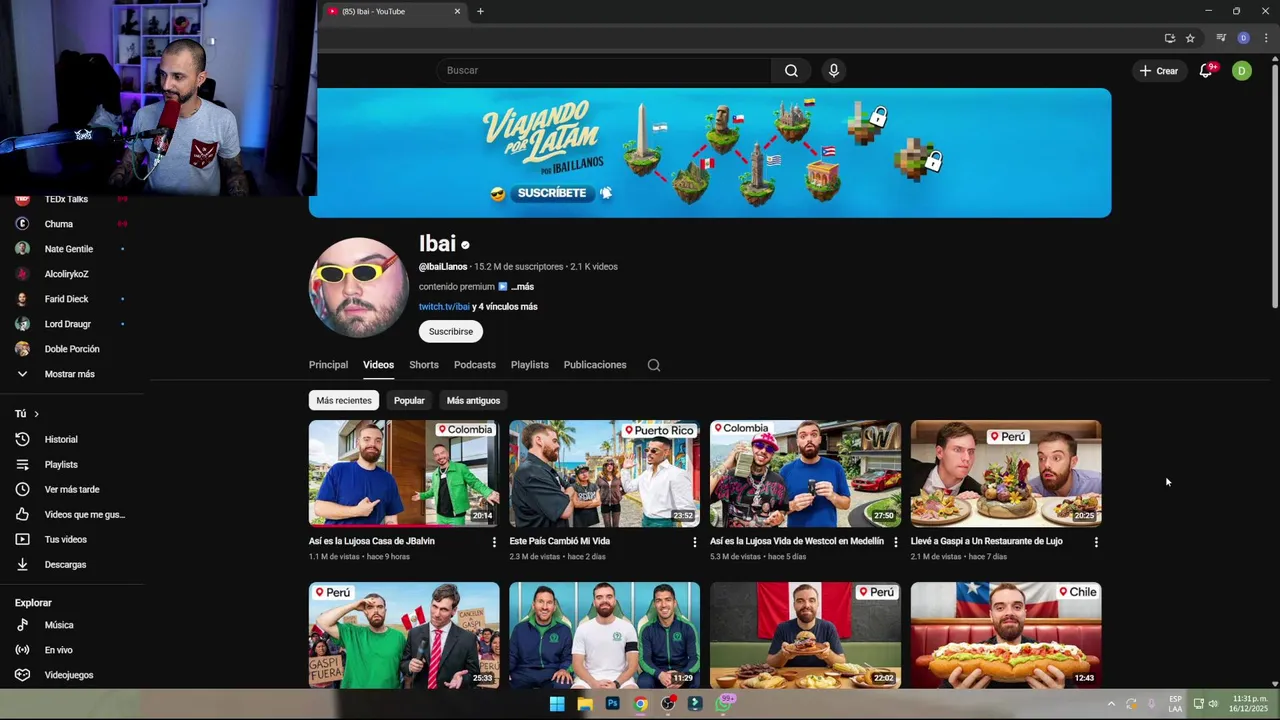Open the green D account avatar
The height and width of the screenshot is (720, 1280).
(1241, 71)
